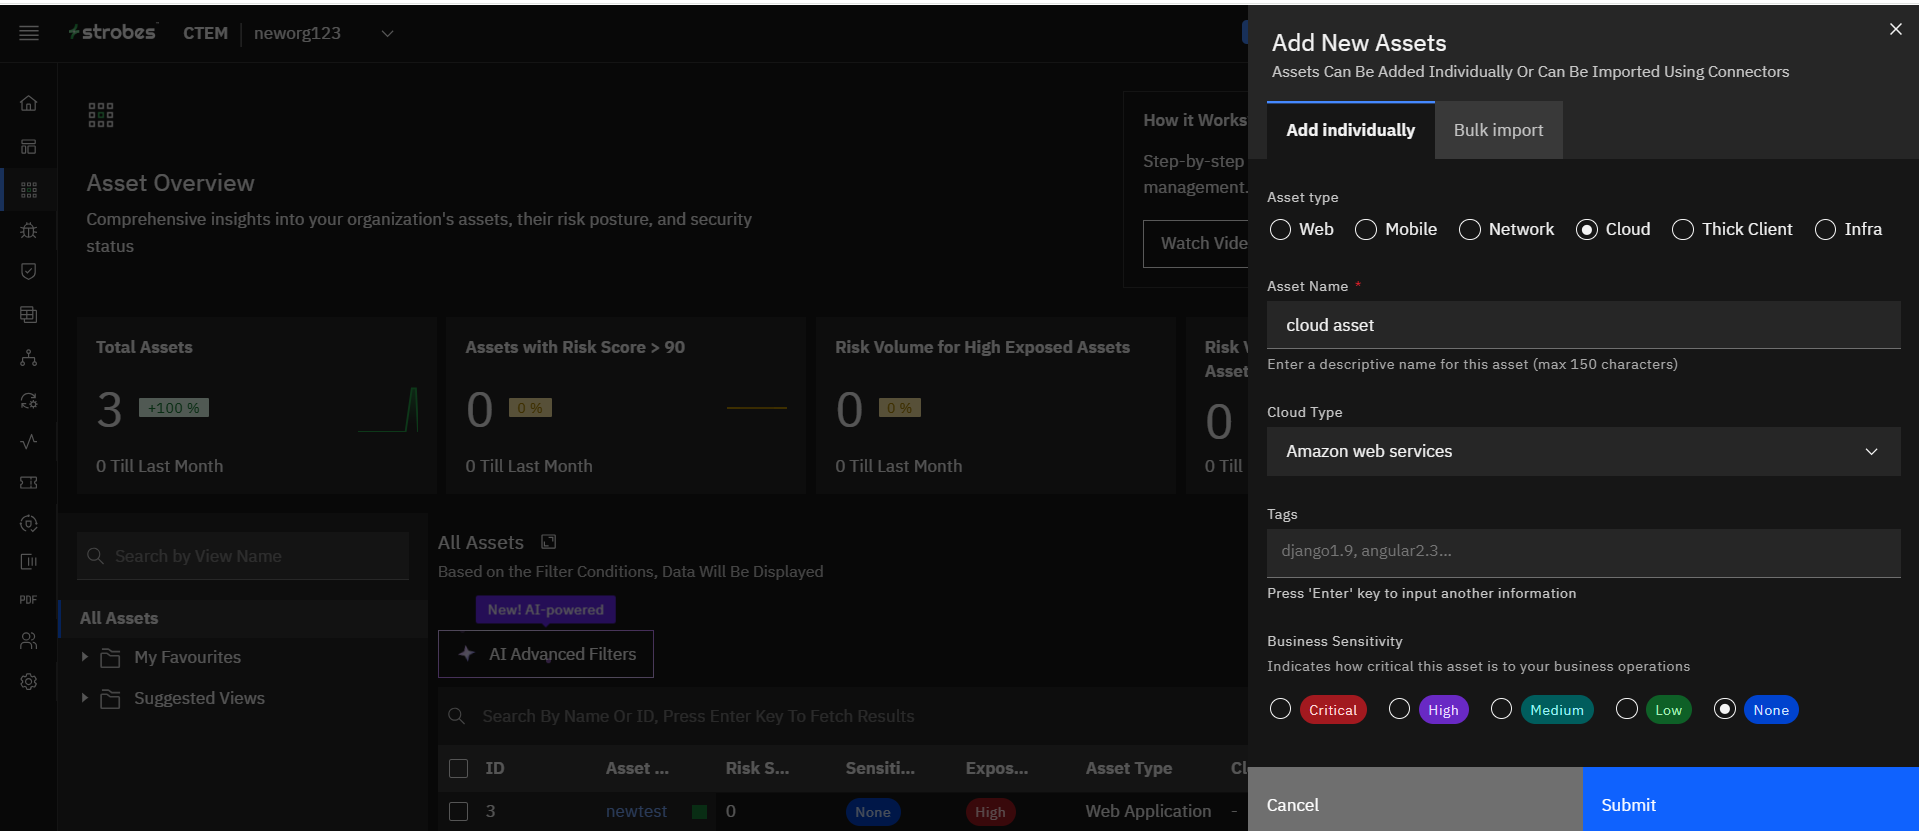This screenshot has width=1919, height=831.
Task: Open the newtest asset link
Action: point(636,811)
